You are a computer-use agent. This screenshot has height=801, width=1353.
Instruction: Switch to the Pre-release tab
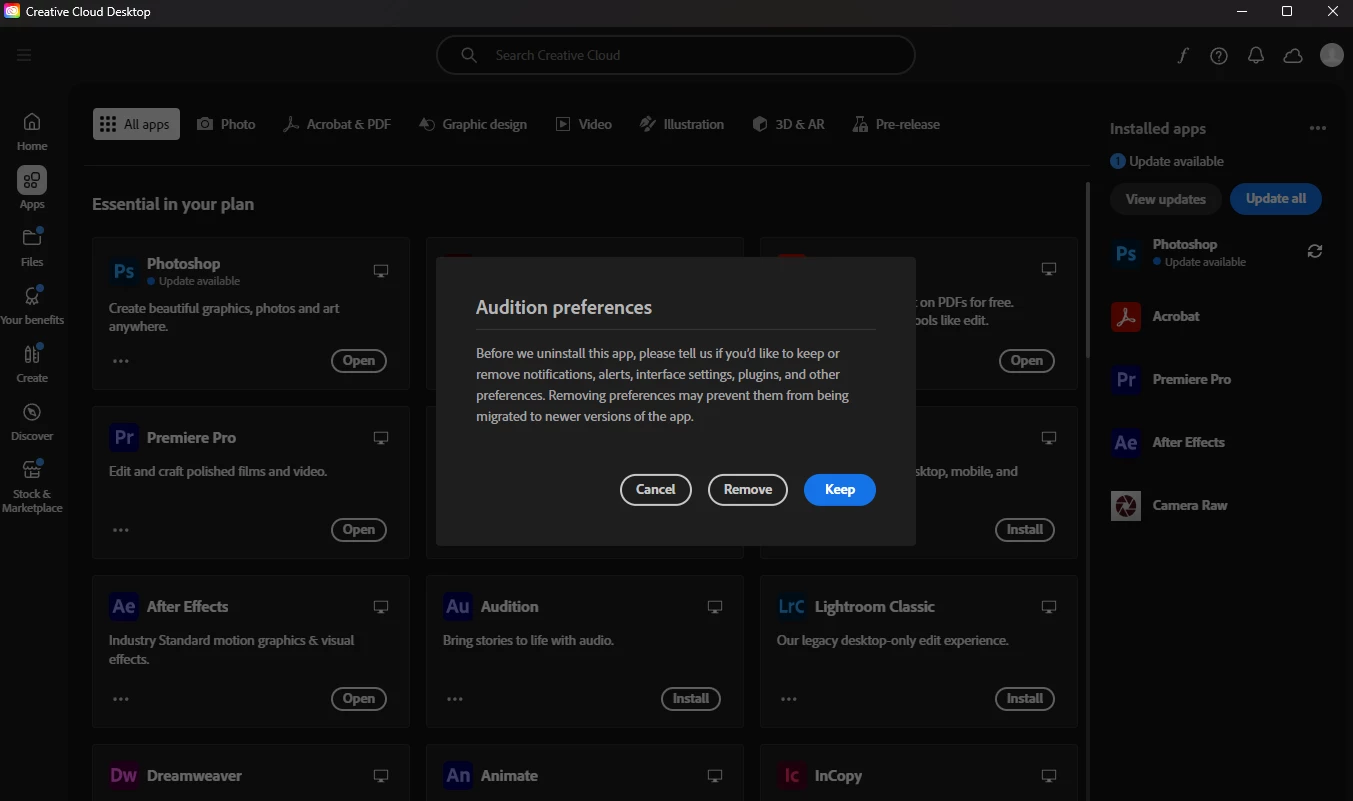(896, 124)
